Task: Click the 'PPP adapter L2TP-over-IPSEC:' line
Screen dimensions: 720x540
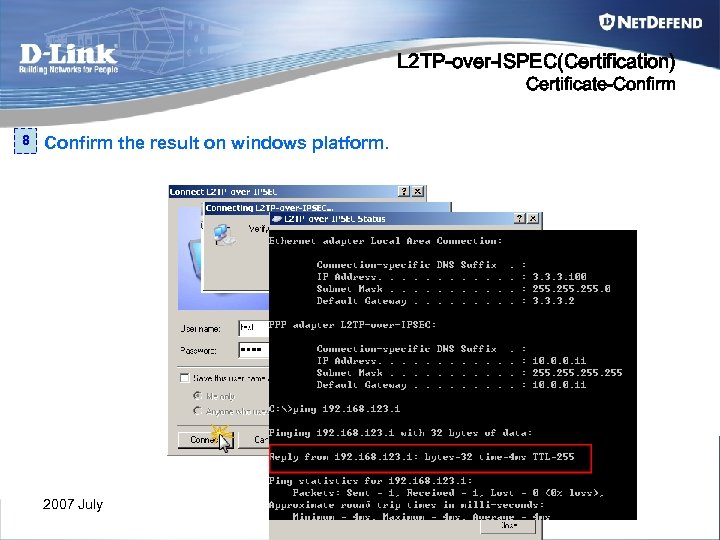Action: tap(353, 325)
